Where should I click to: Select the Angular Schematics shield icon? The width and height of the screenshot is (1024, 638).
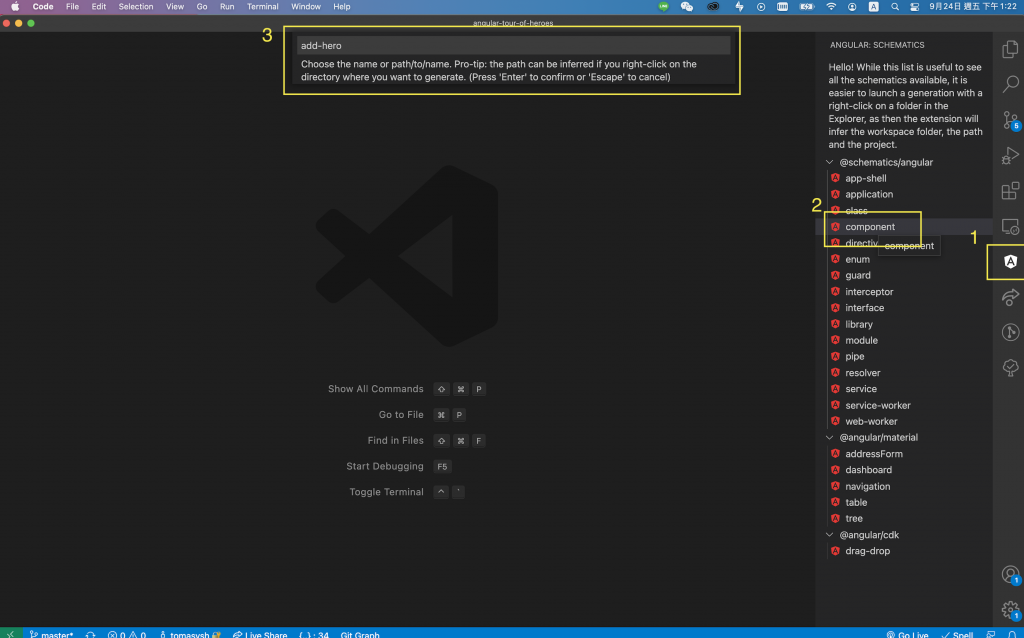(x=1010, y=262)
